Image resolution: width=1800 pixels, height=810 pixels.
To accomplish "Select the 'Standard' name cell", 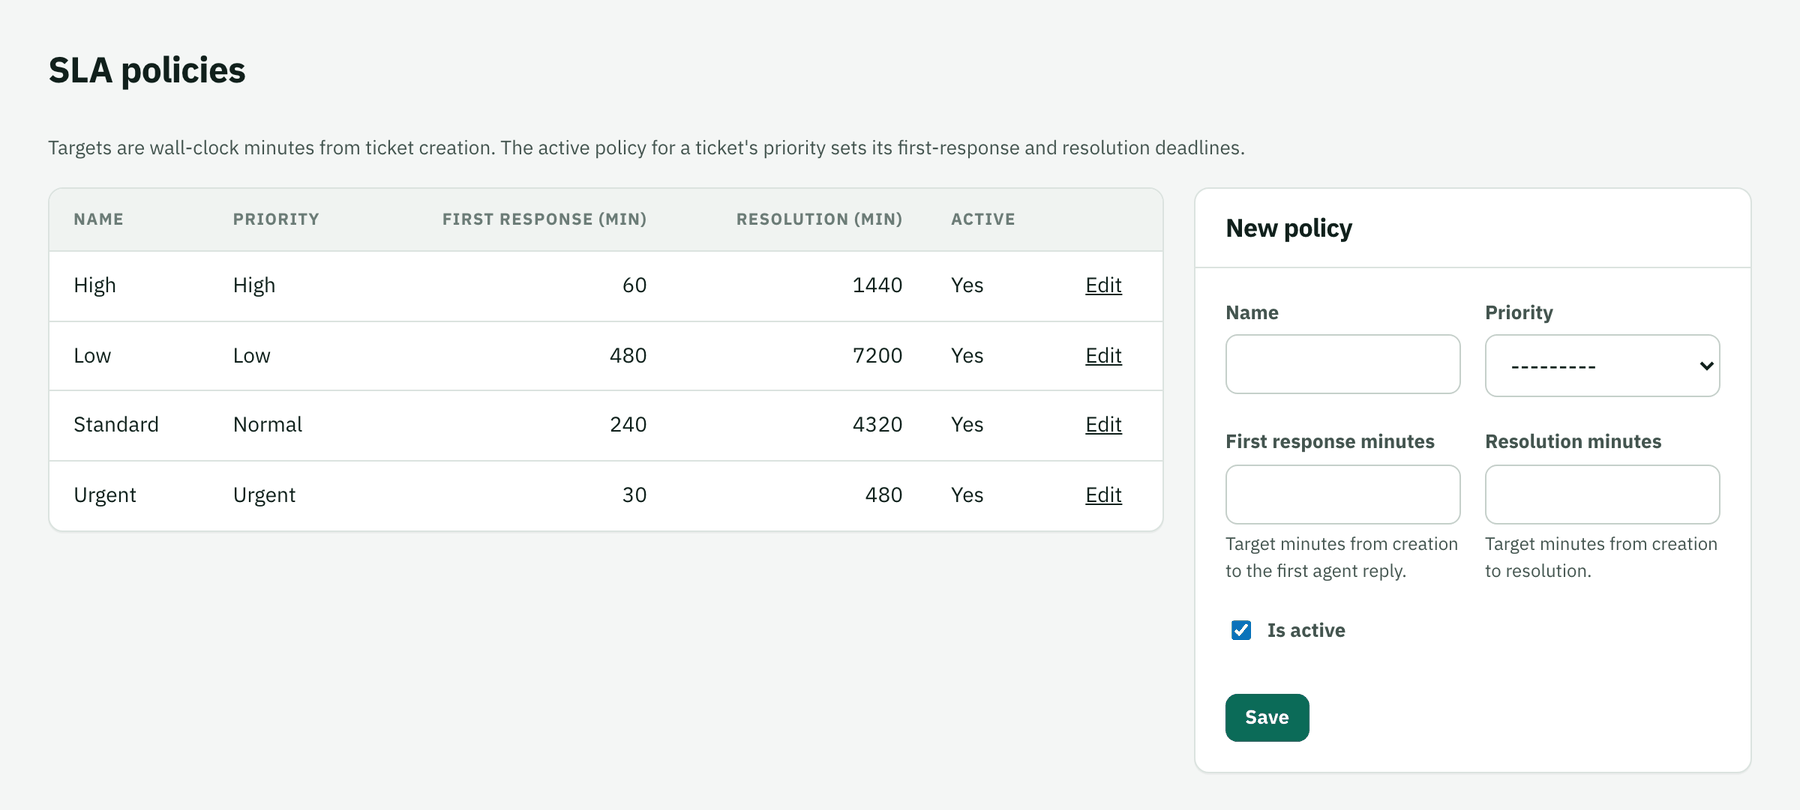I will [x=116, y=424].
